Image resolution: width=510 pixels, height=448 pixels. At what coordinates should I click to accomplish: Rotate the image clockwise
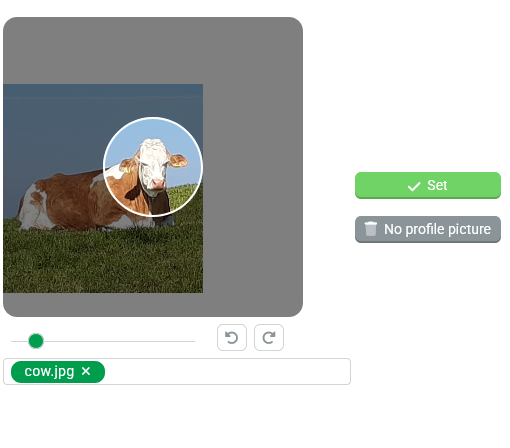tap(269, 337)
